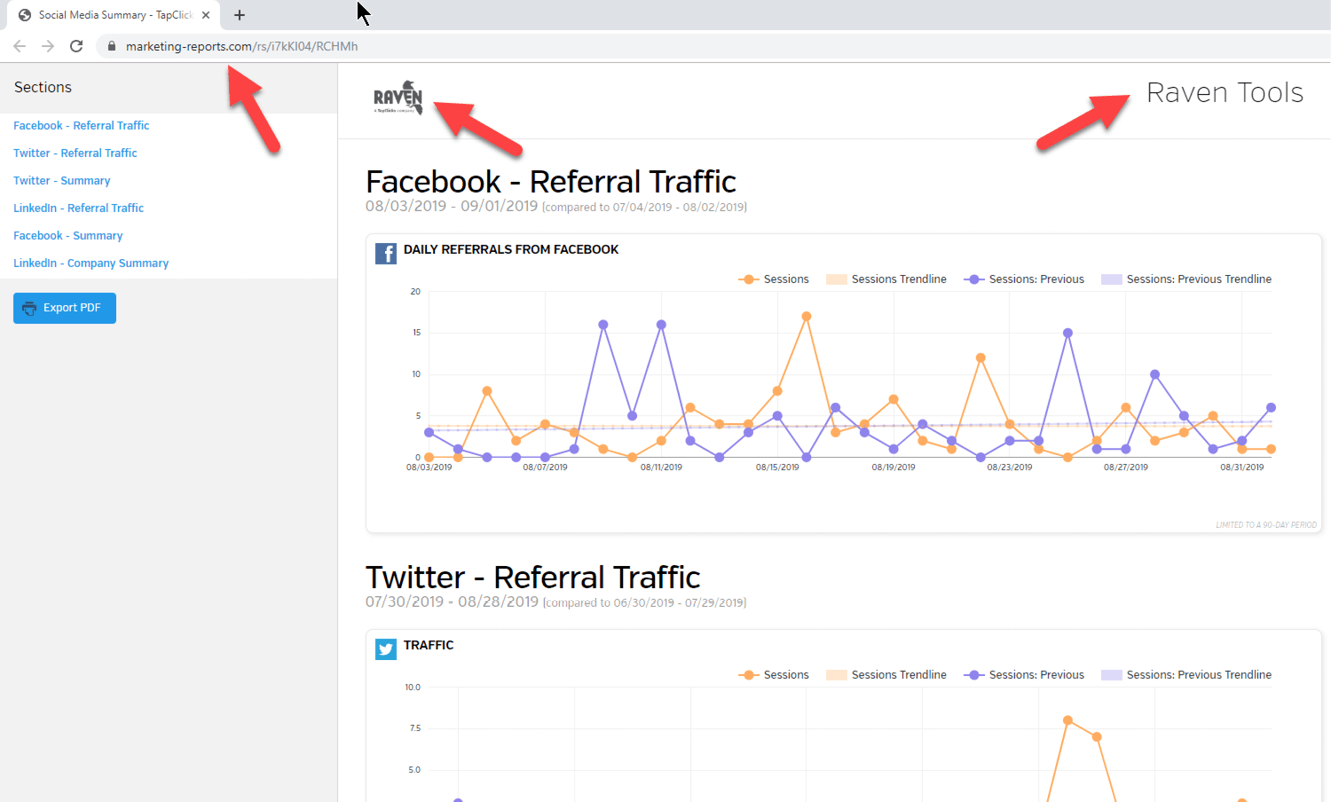Click the LIMITED TO A 90-DAY PERIOD note
The height and width of the screenshot is (802, 1331).
1266,525
